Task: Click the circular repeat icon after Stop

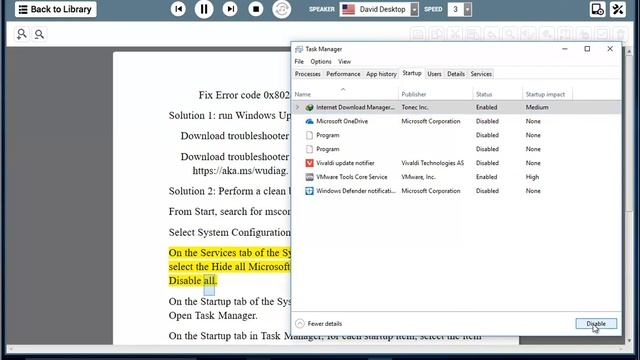Action: tap(282, 9)
